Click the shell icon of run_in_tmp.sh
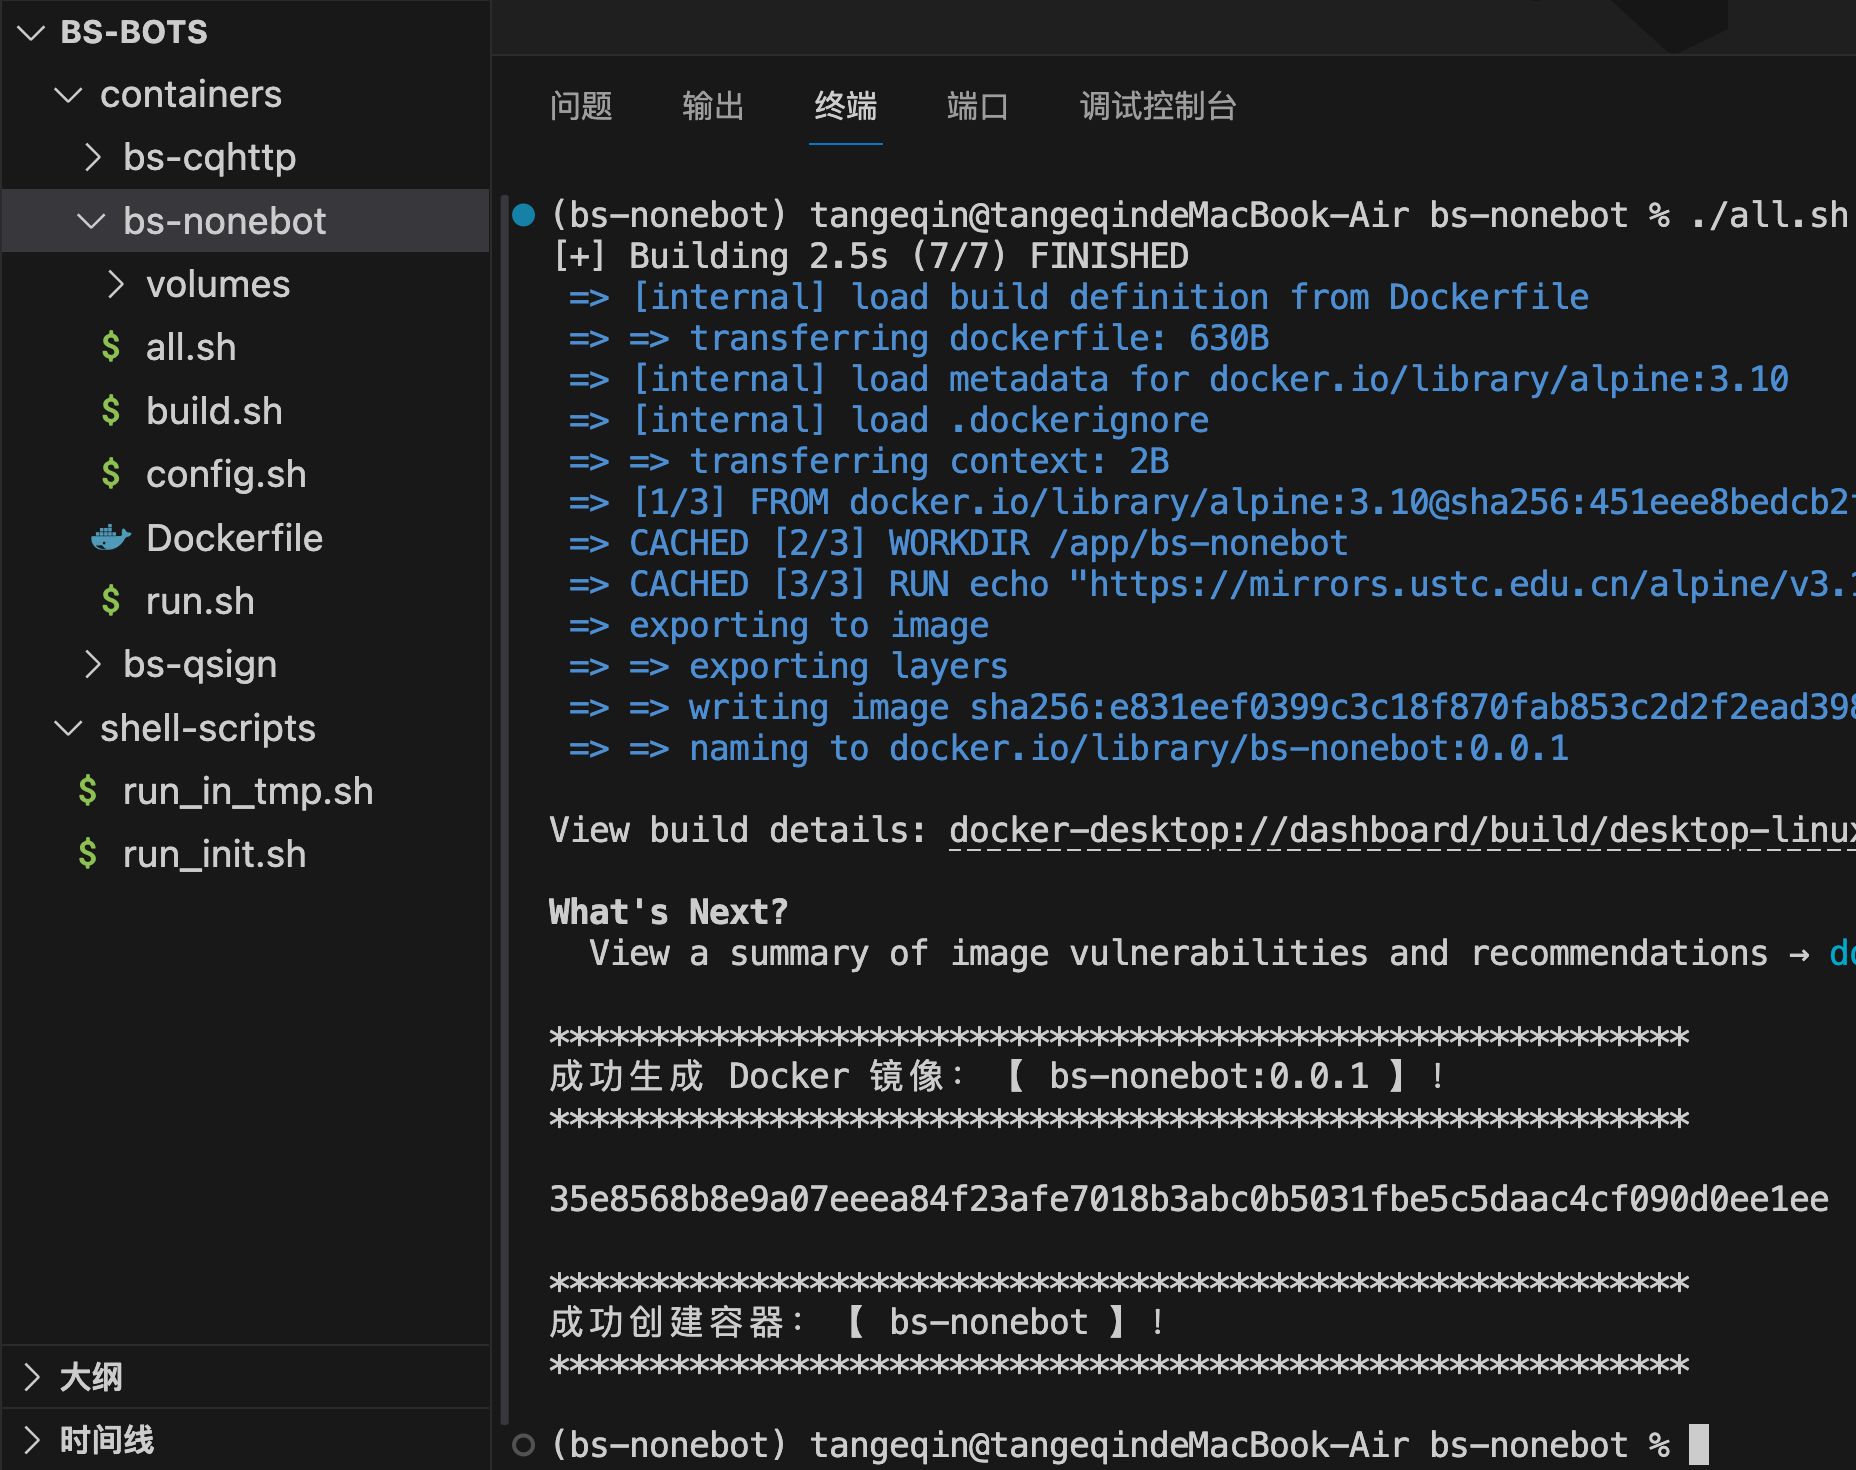The height and width of the screenshot is (1470, 1856). pos(88,791)
